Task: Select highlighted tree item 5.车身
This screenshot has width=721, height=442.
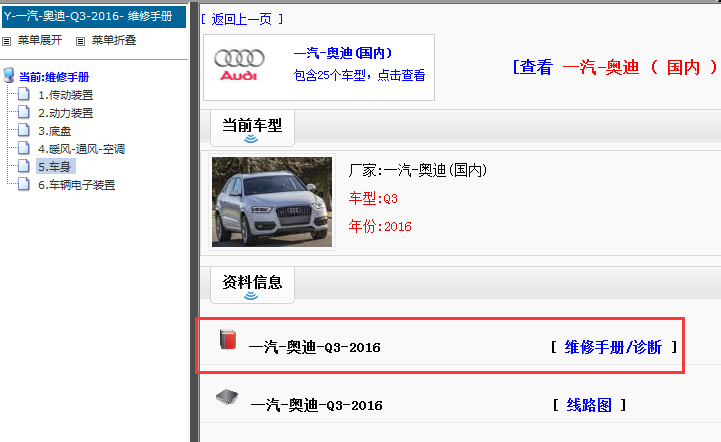Action: point(55,166)
